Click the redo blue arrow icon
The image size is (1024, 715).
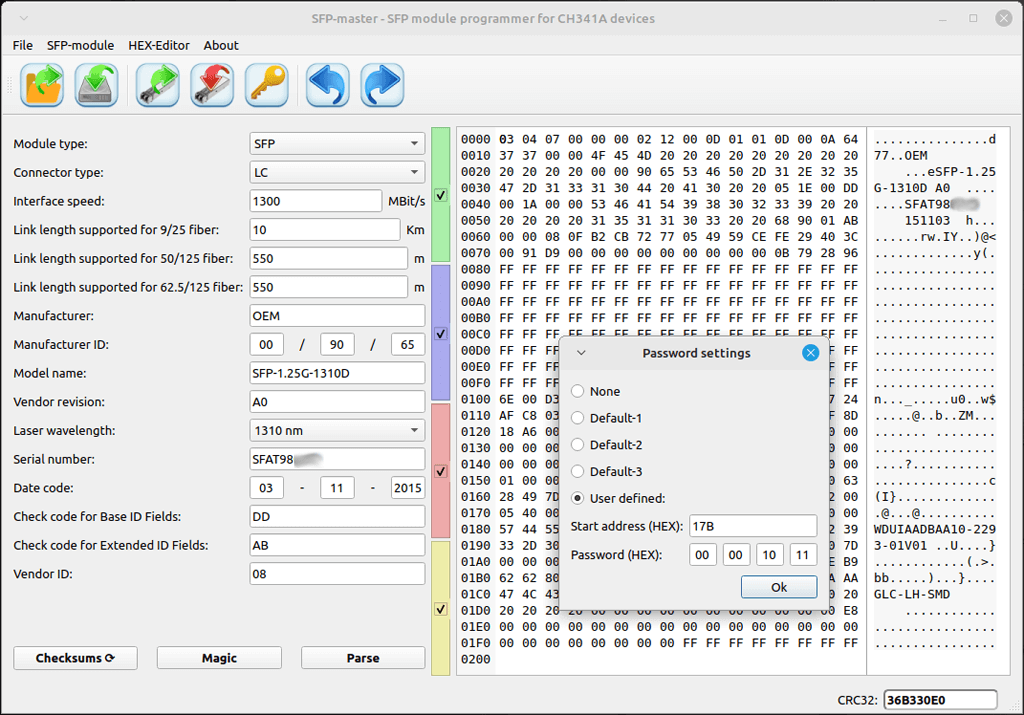click(x=382, y=85)
